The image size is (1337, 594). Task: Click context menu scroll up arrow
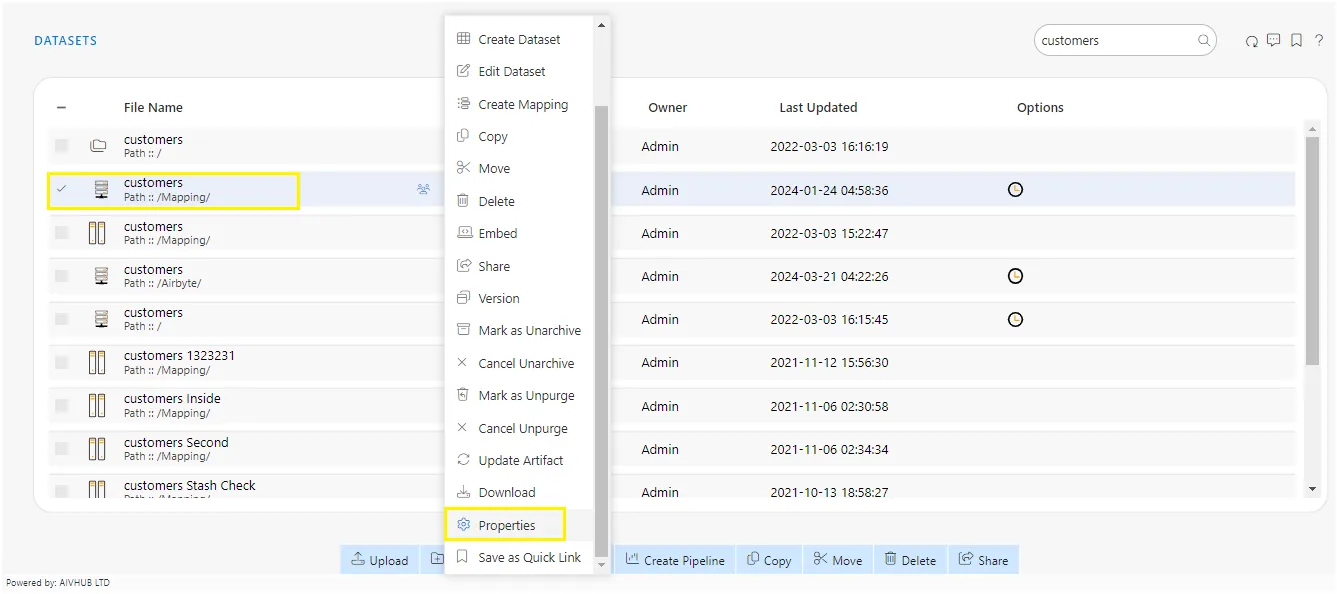coord(601,25)
